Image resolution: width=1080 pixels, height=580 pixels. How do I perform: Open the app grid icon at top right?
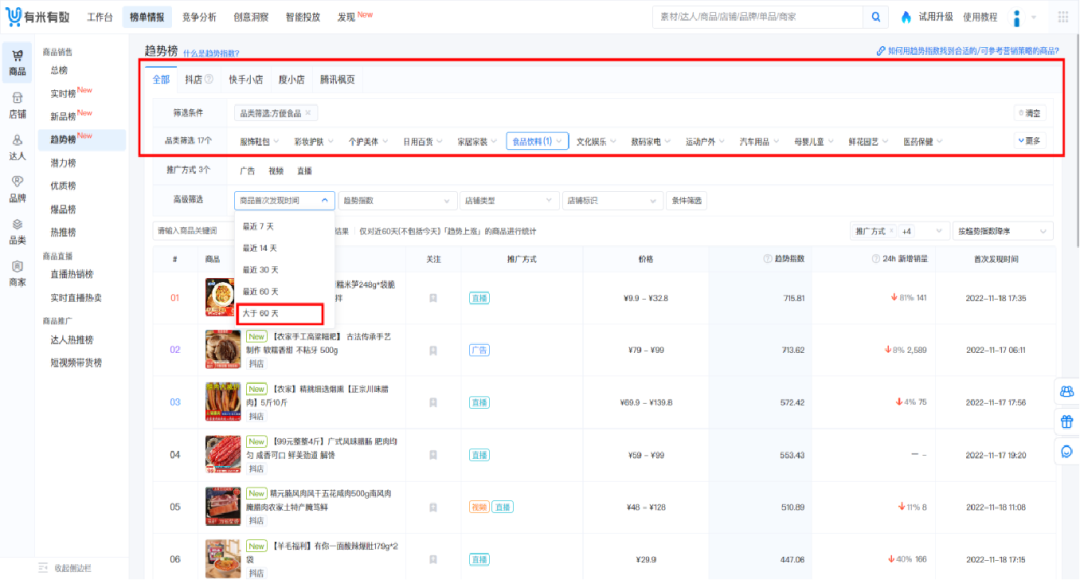[x=1060, y=17]
